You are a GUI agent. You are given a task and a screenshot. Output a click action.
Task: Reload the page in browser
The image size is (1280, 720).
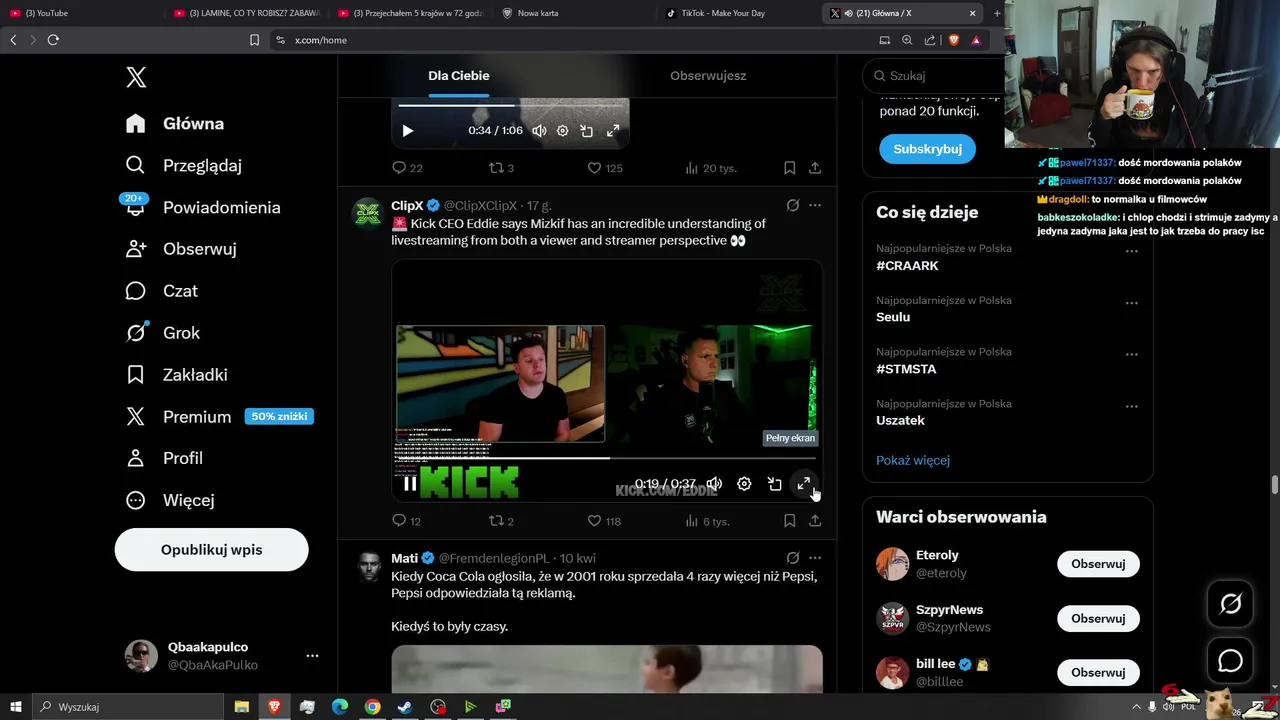(53, 40)
